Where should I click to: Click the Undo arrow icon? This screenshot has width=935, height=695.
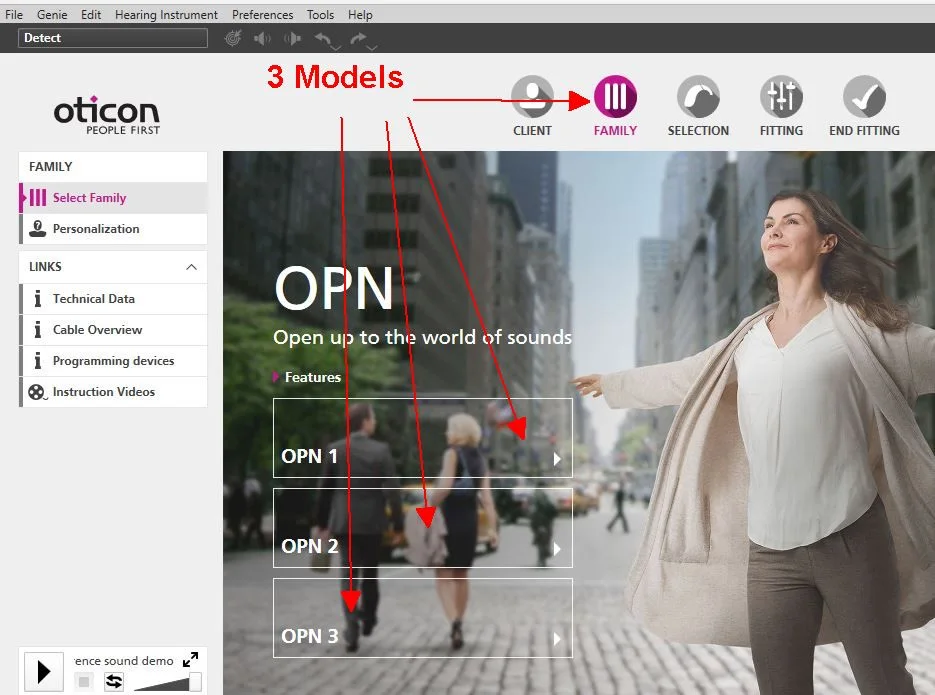click(323, 38)
